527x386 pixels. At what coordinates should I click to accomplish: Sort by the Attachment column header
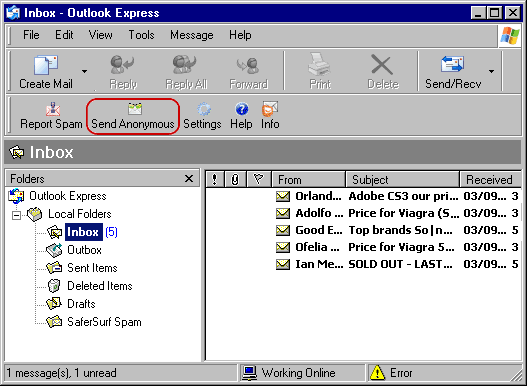[x=235, y=179]
